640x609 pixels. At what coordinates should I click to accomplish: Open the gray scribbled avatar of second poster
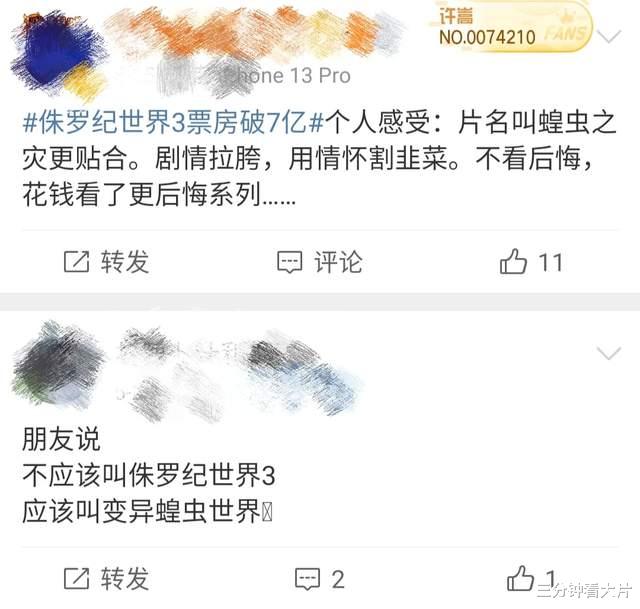pyautogui.click(x=57, y=365)
